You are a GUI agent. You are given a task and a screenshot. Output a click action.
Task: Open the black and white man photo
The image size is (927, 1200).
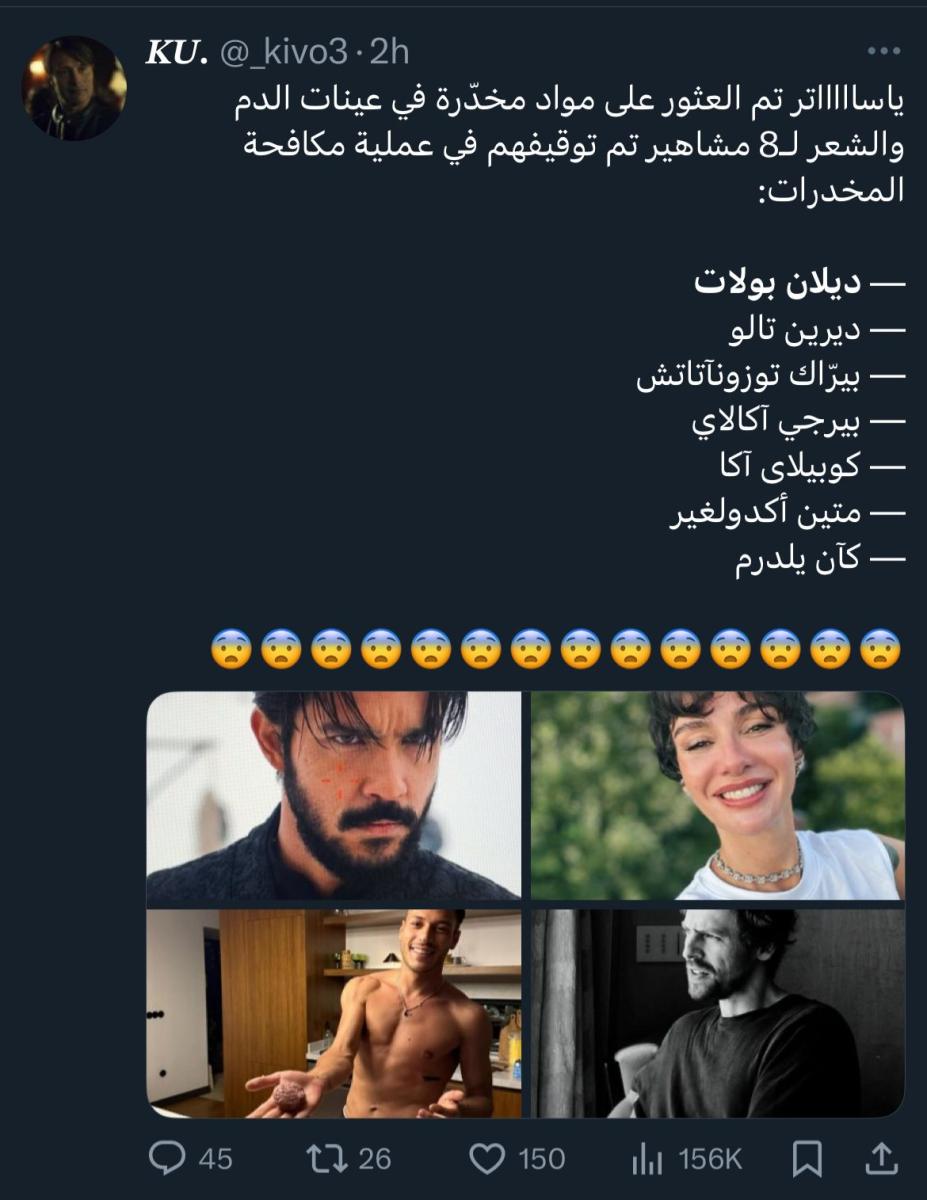tap(718, 1013)
